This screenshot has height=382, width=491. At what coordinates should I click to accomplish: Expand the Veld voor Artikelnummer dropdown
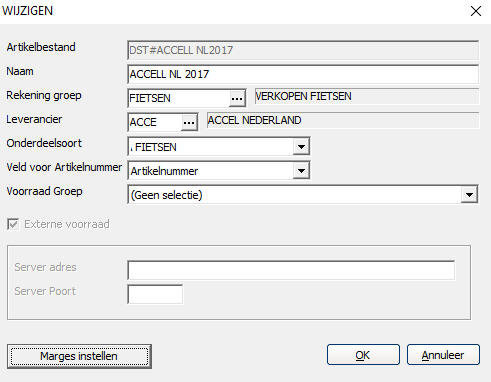[301, 171]
